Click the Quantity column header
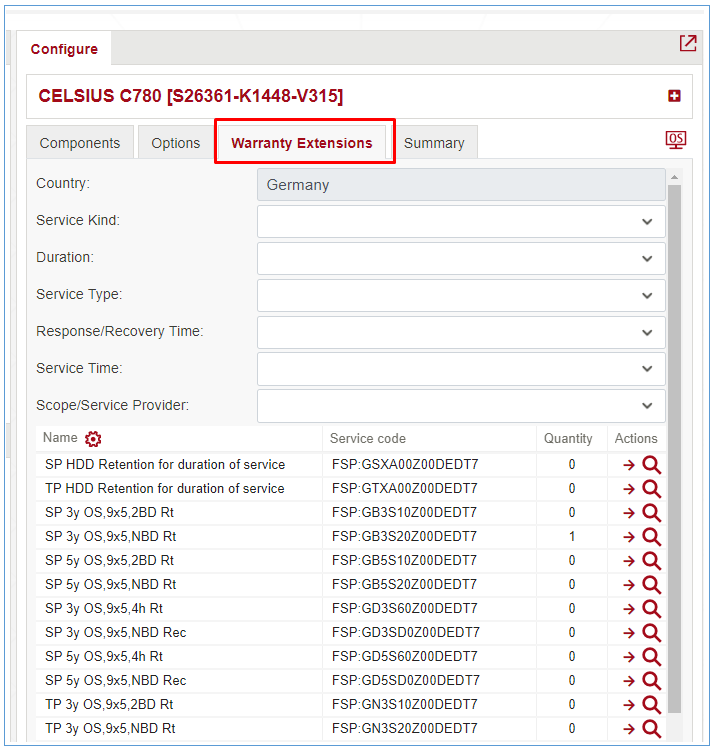714x751 pixels. pos(568,438)
